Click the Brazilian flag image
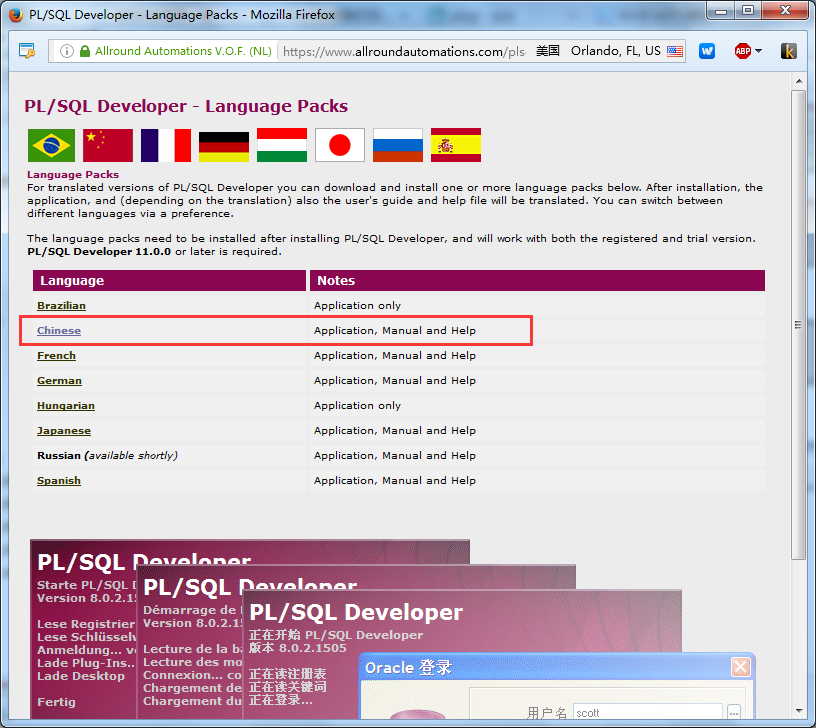 point(51,145)
